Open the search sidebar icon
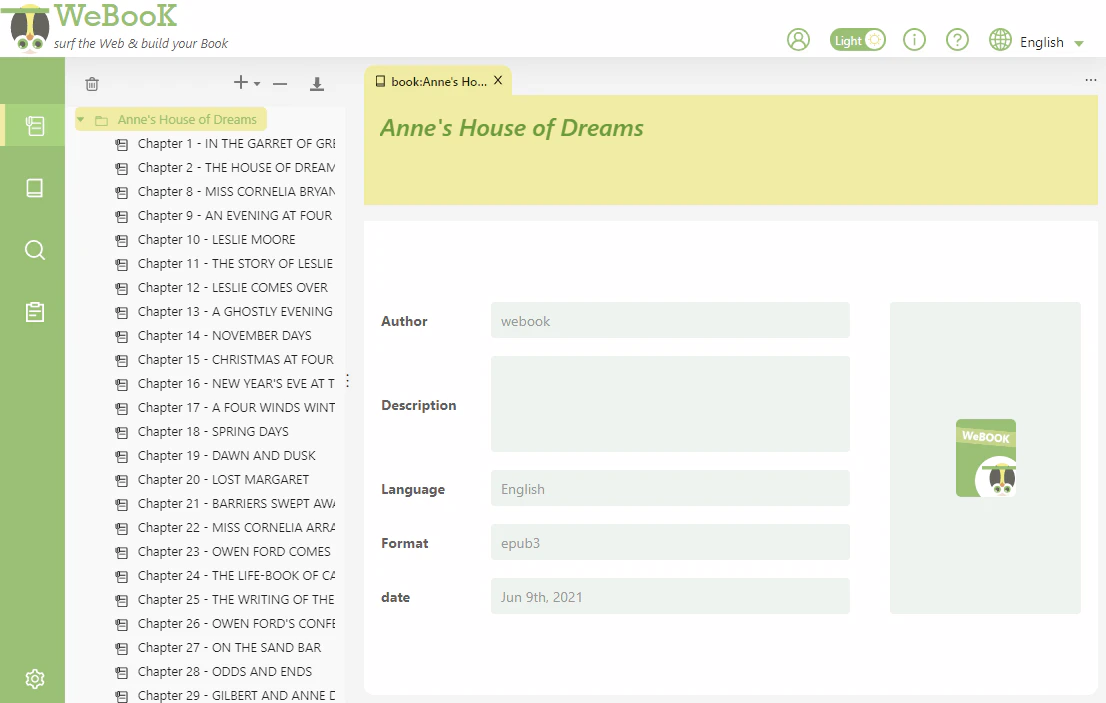This screenshot has width=1106, height=703. pyautogui.click(x=35, y=250)
